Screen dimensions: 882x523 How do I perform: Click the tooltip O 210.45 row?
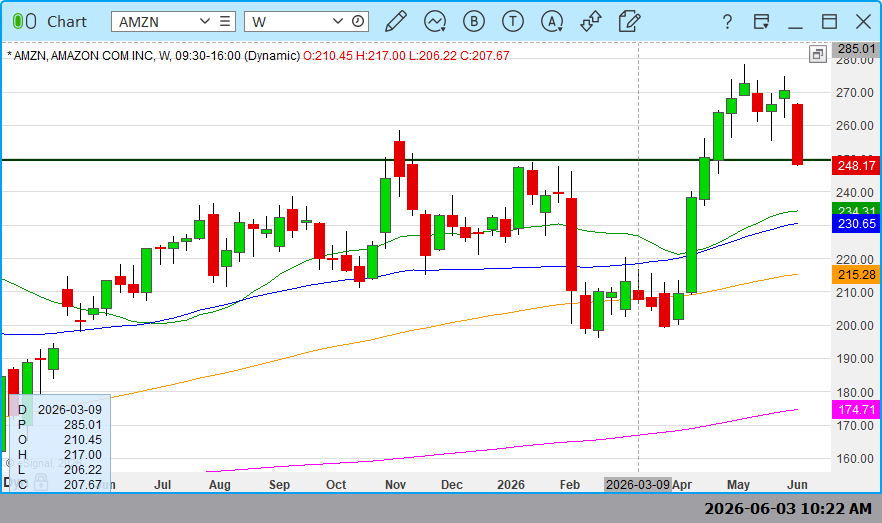[x=60, y=440]
